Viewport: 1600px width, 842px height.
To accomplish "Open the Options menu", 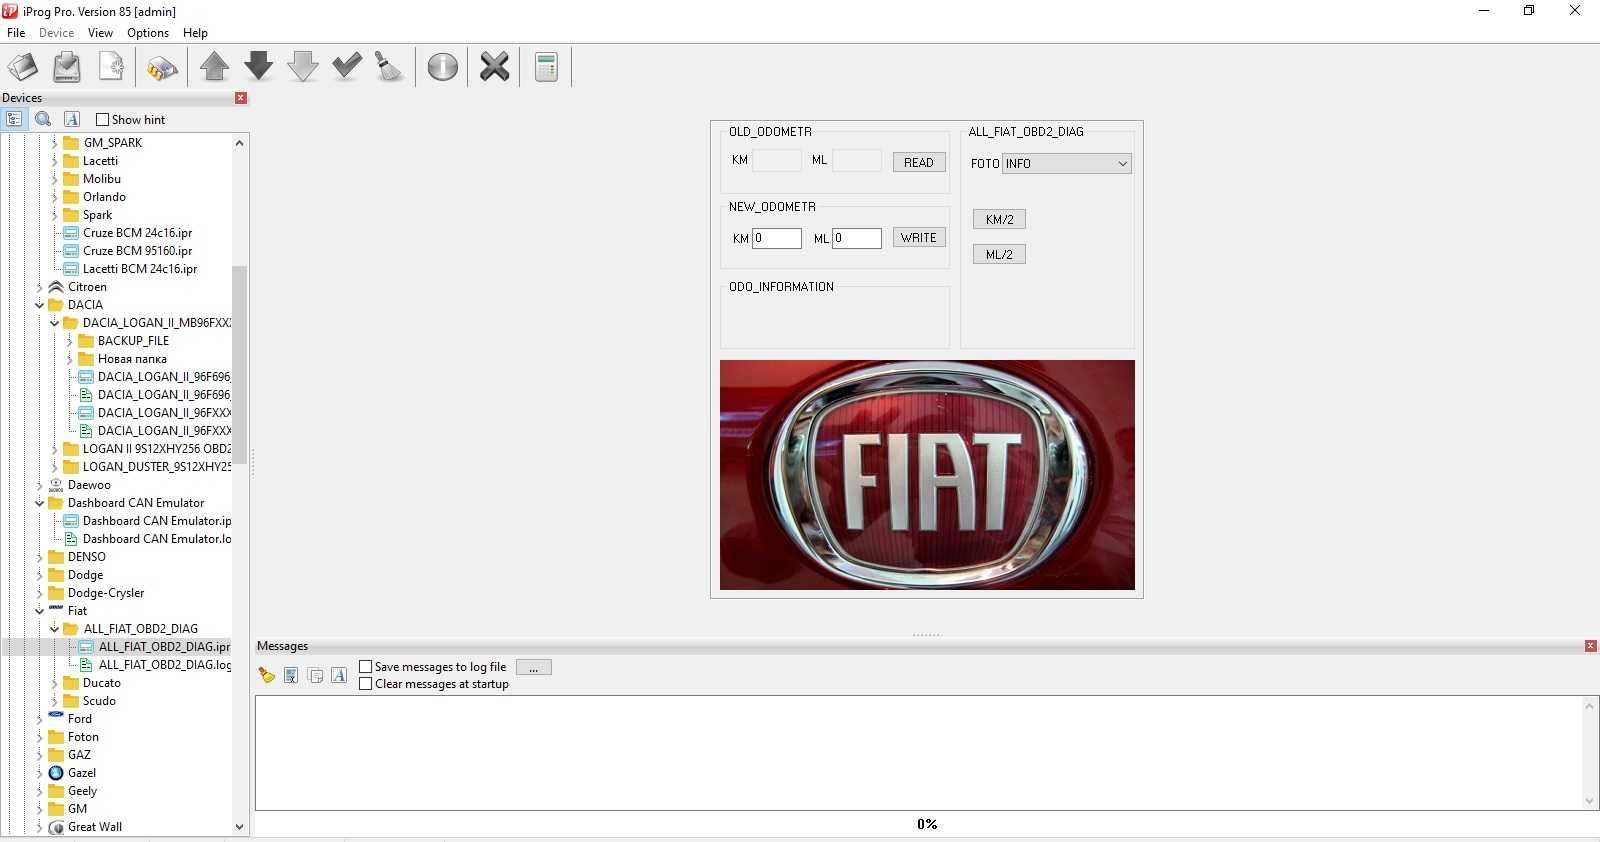I will [148, 33].
